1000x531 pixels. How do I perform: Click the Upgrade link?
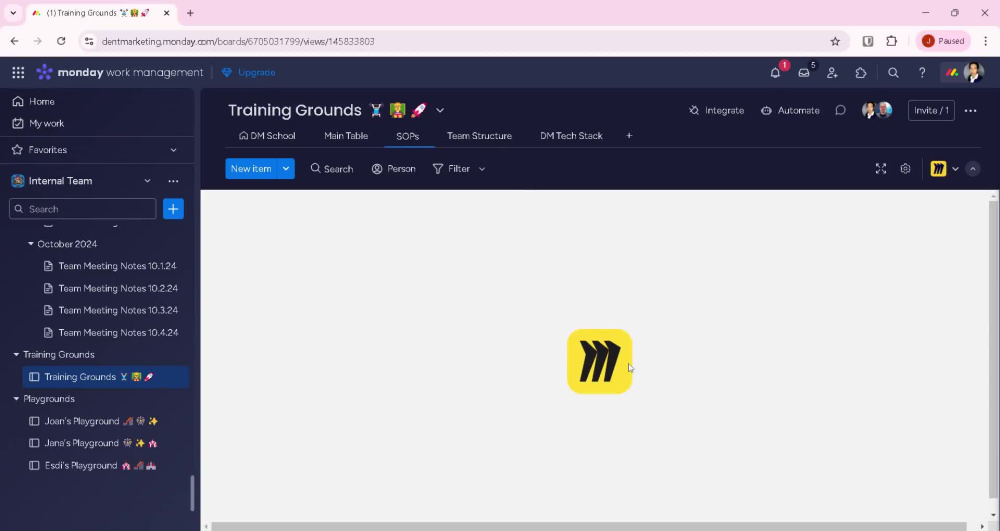[x=249, y=73]
